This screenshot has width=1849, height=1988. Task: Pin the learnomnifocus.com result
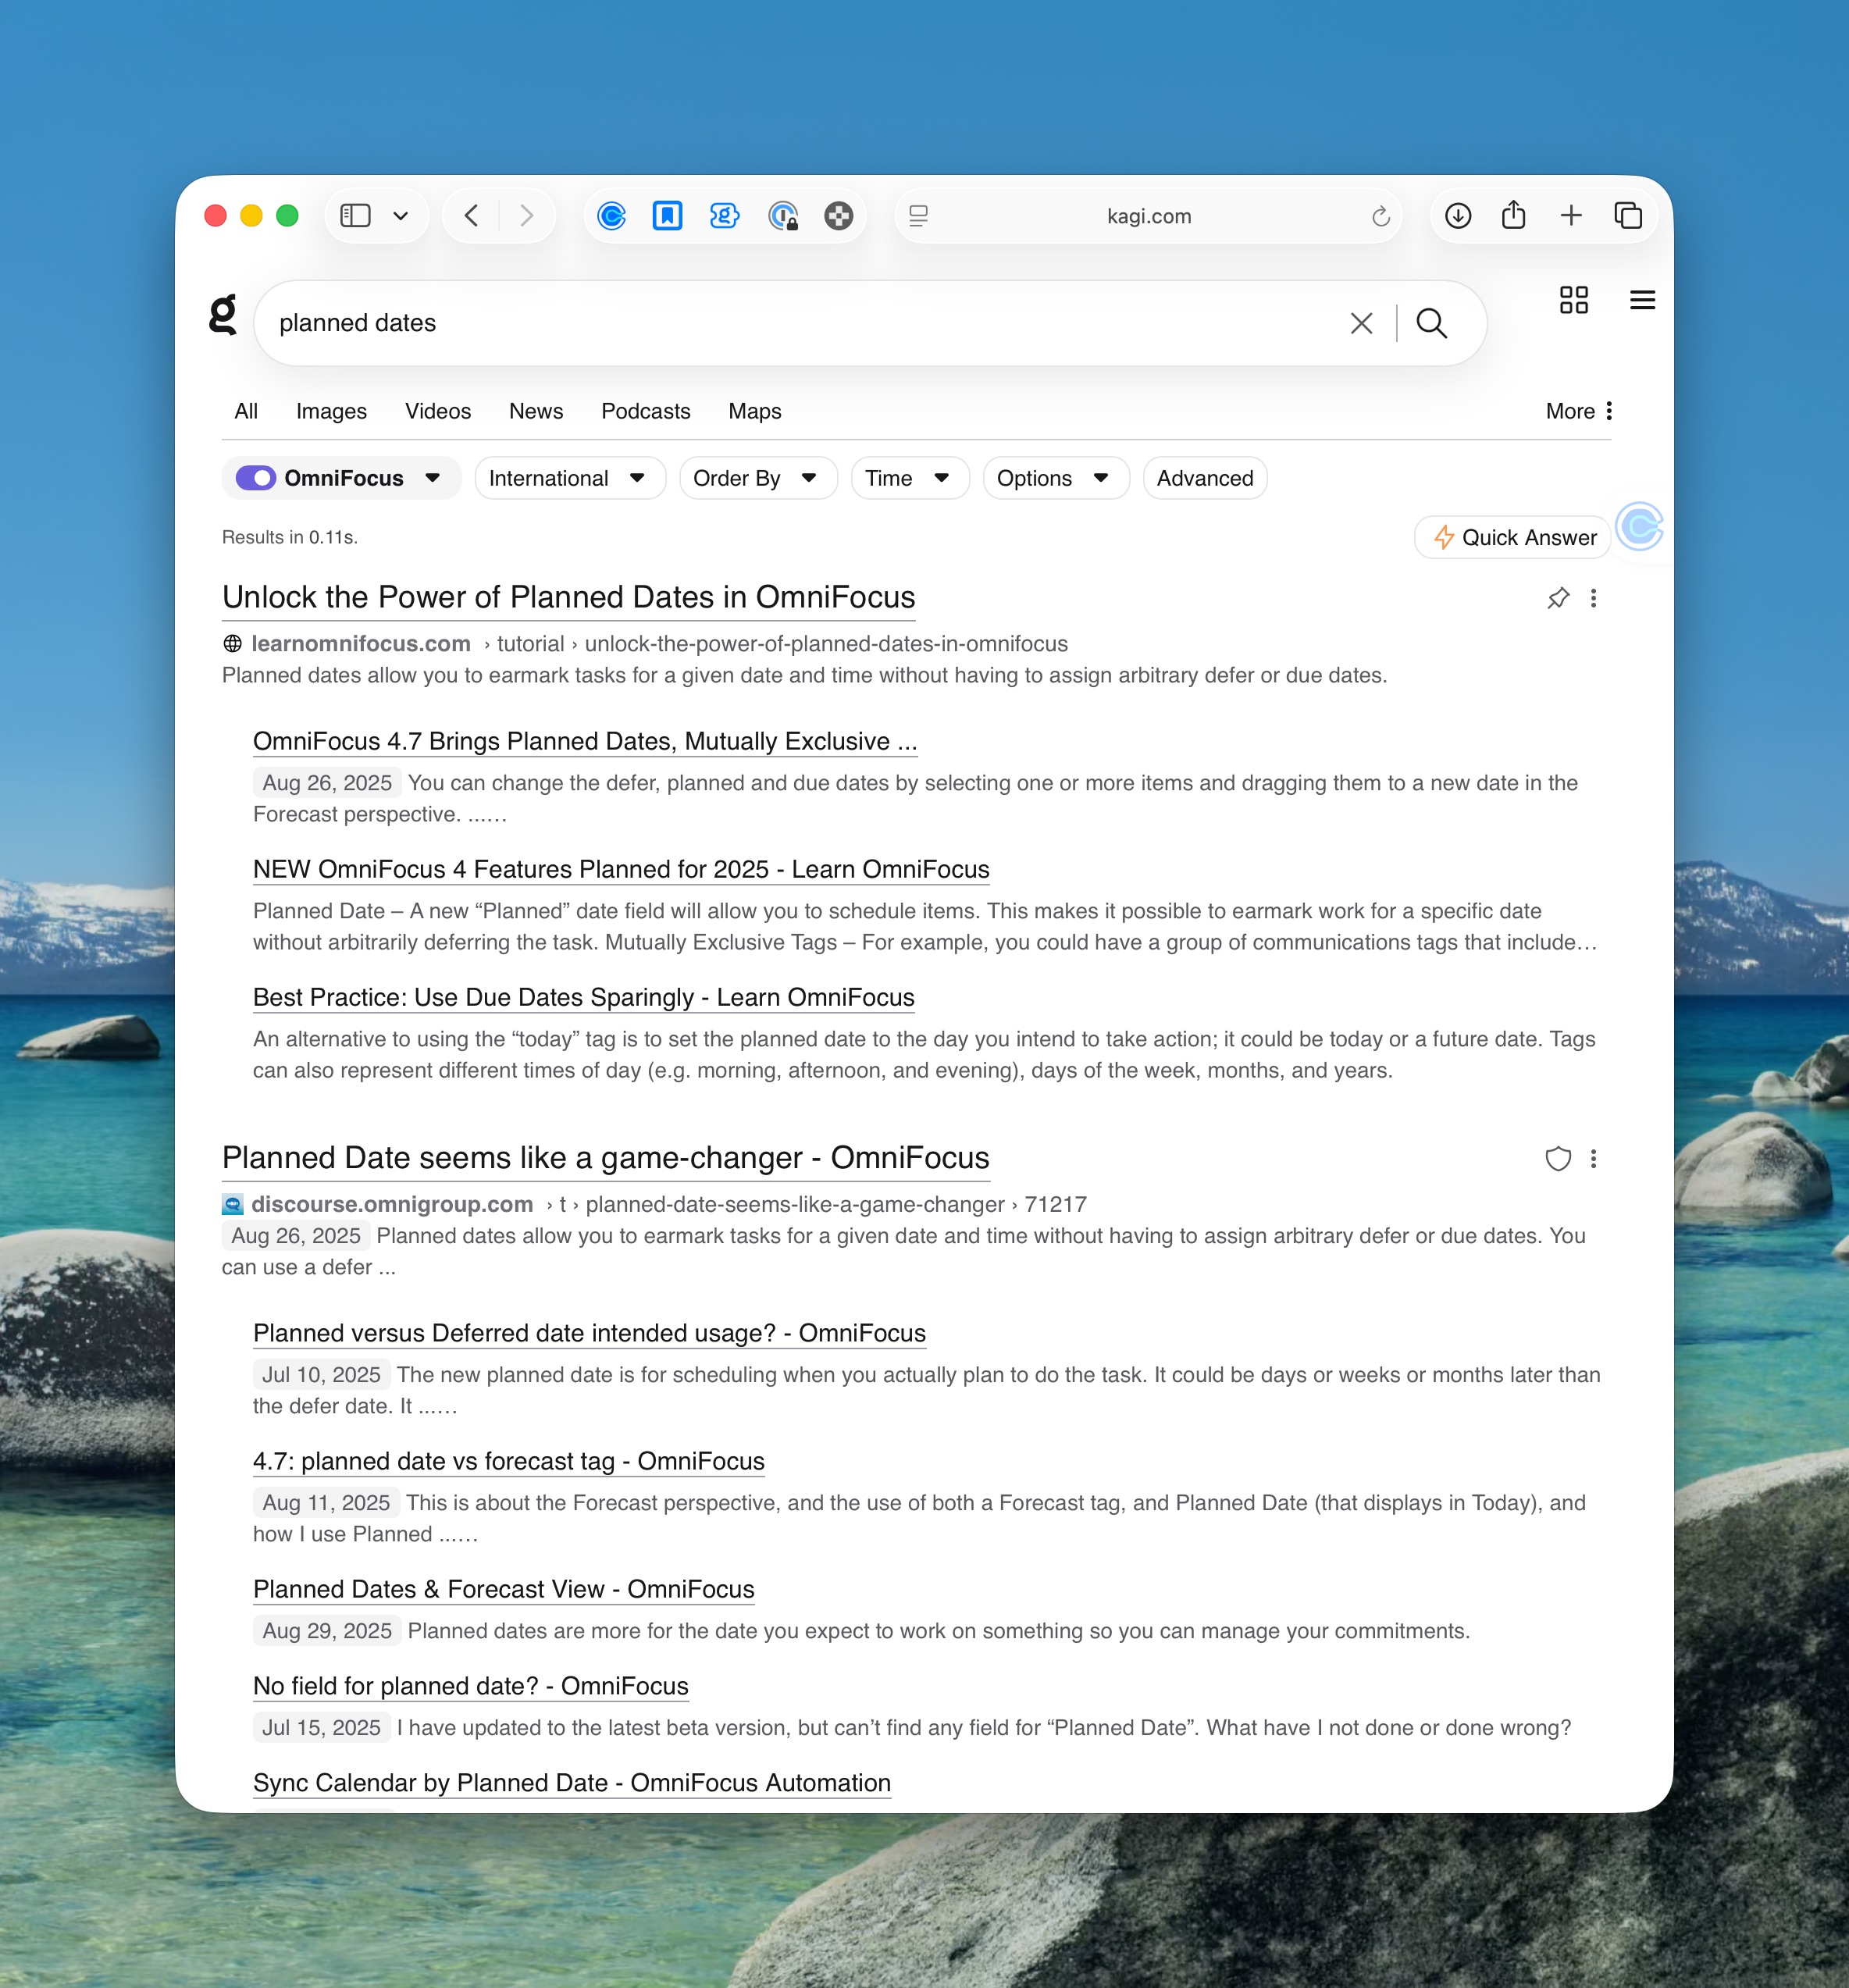tap(1557, 598)
